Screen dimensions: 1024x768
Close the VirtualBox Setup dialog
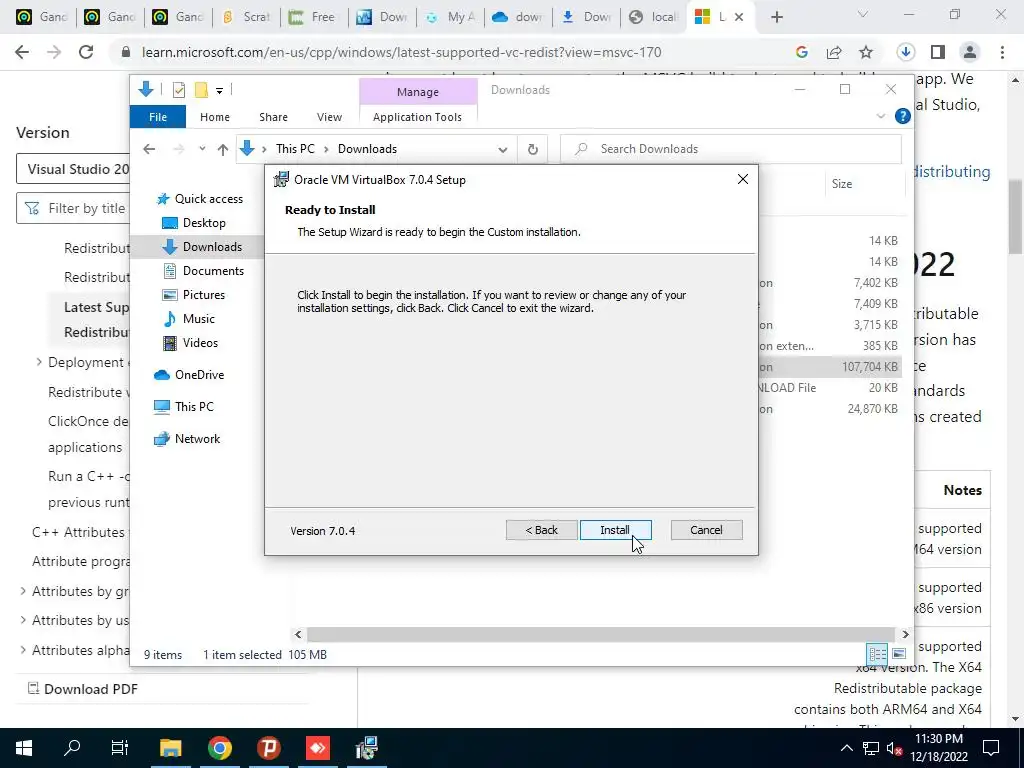coord(743,179)
